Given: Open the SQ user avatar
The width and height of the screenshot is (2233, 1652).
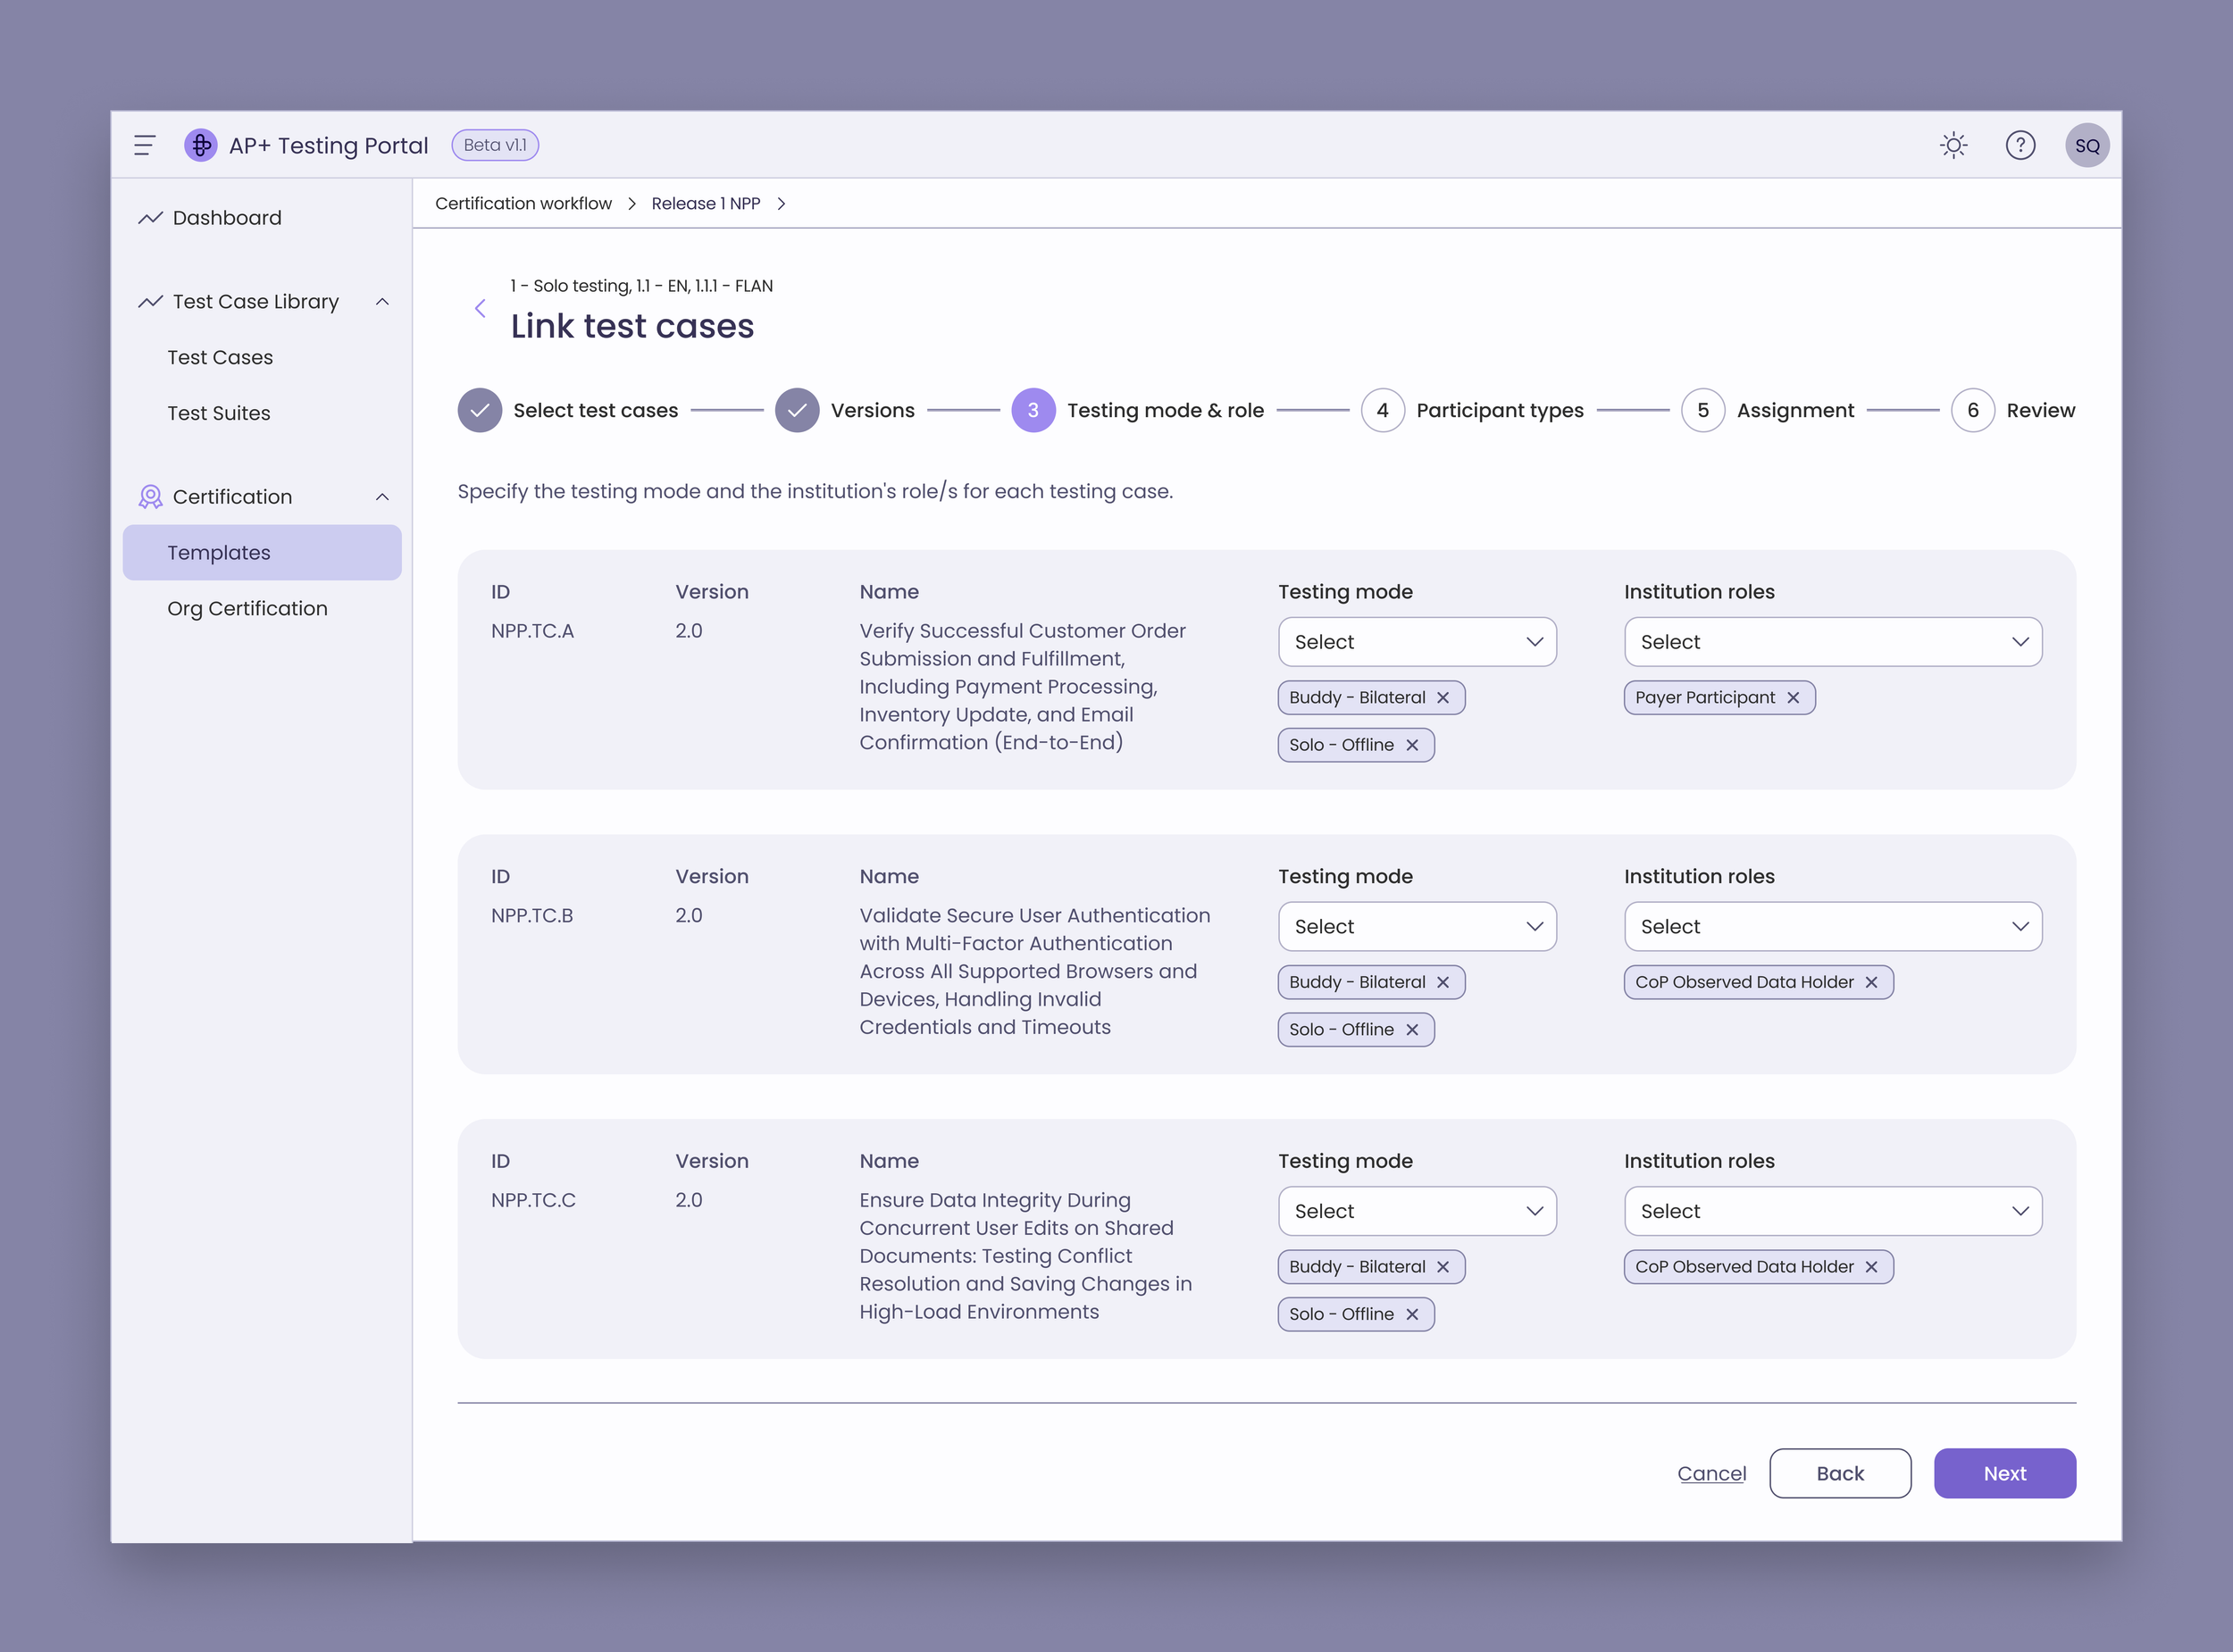Looking at the screenshot, I should pos(2087,145).
